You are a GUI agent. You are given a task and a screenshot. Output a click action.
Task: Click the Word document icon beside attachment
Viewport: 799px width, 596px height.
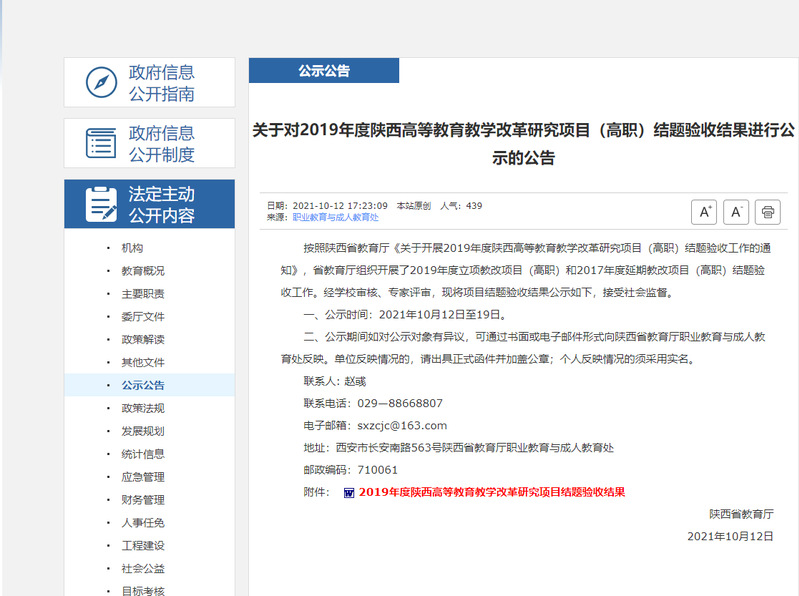tap(348, 493)
